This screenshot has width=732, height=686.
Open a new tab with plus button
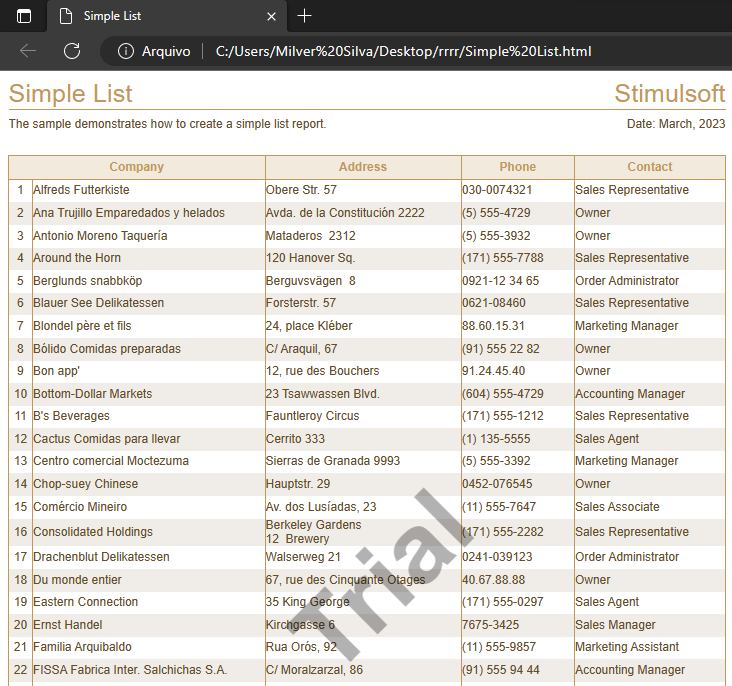click(304, 16)
